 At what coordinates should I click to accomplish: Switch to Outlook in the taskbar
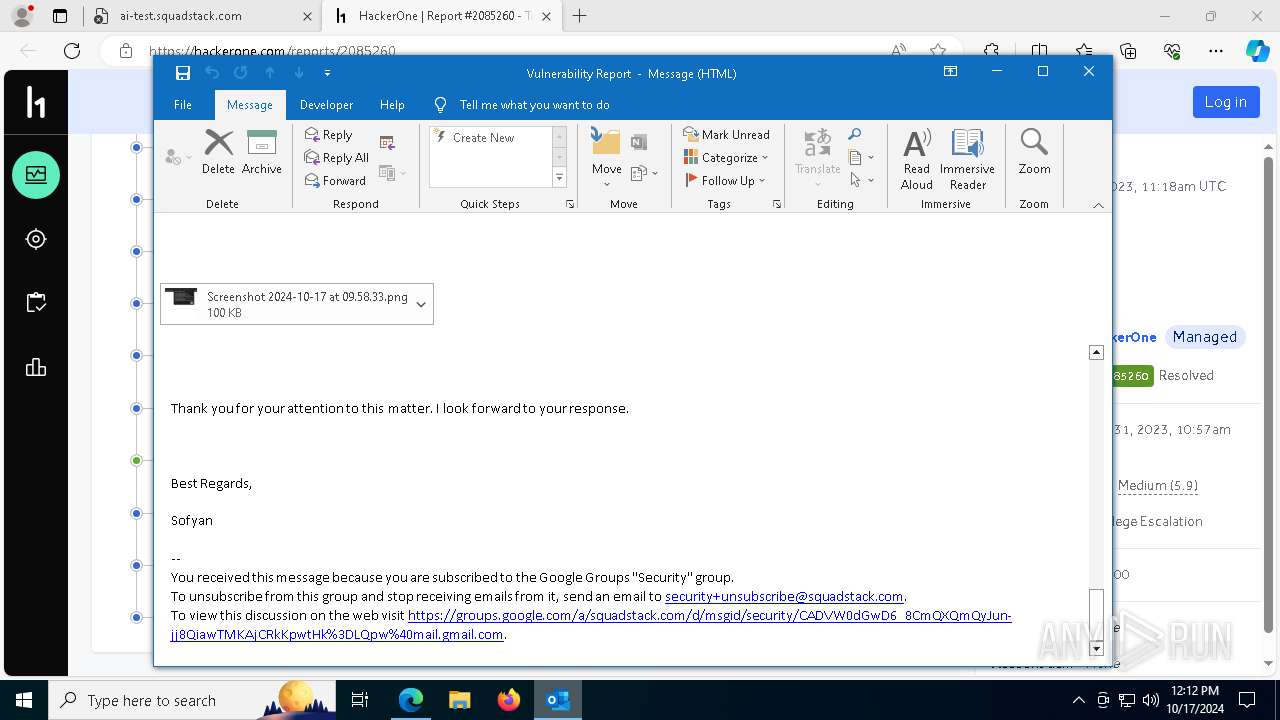[x=558, y=700]
